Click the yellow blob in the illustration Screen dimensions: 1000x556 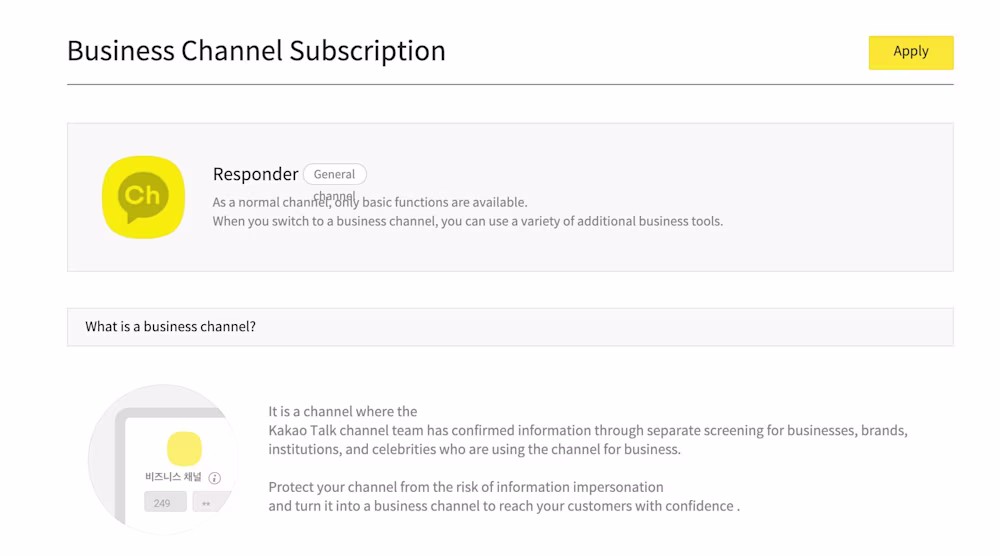coord(184,449)
